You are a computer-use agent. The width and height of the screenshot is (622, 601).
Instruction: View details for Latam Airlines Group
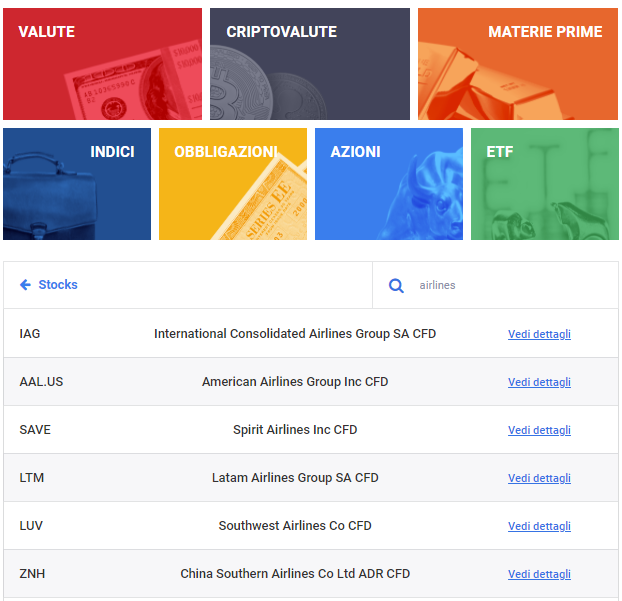coord(539,478)
